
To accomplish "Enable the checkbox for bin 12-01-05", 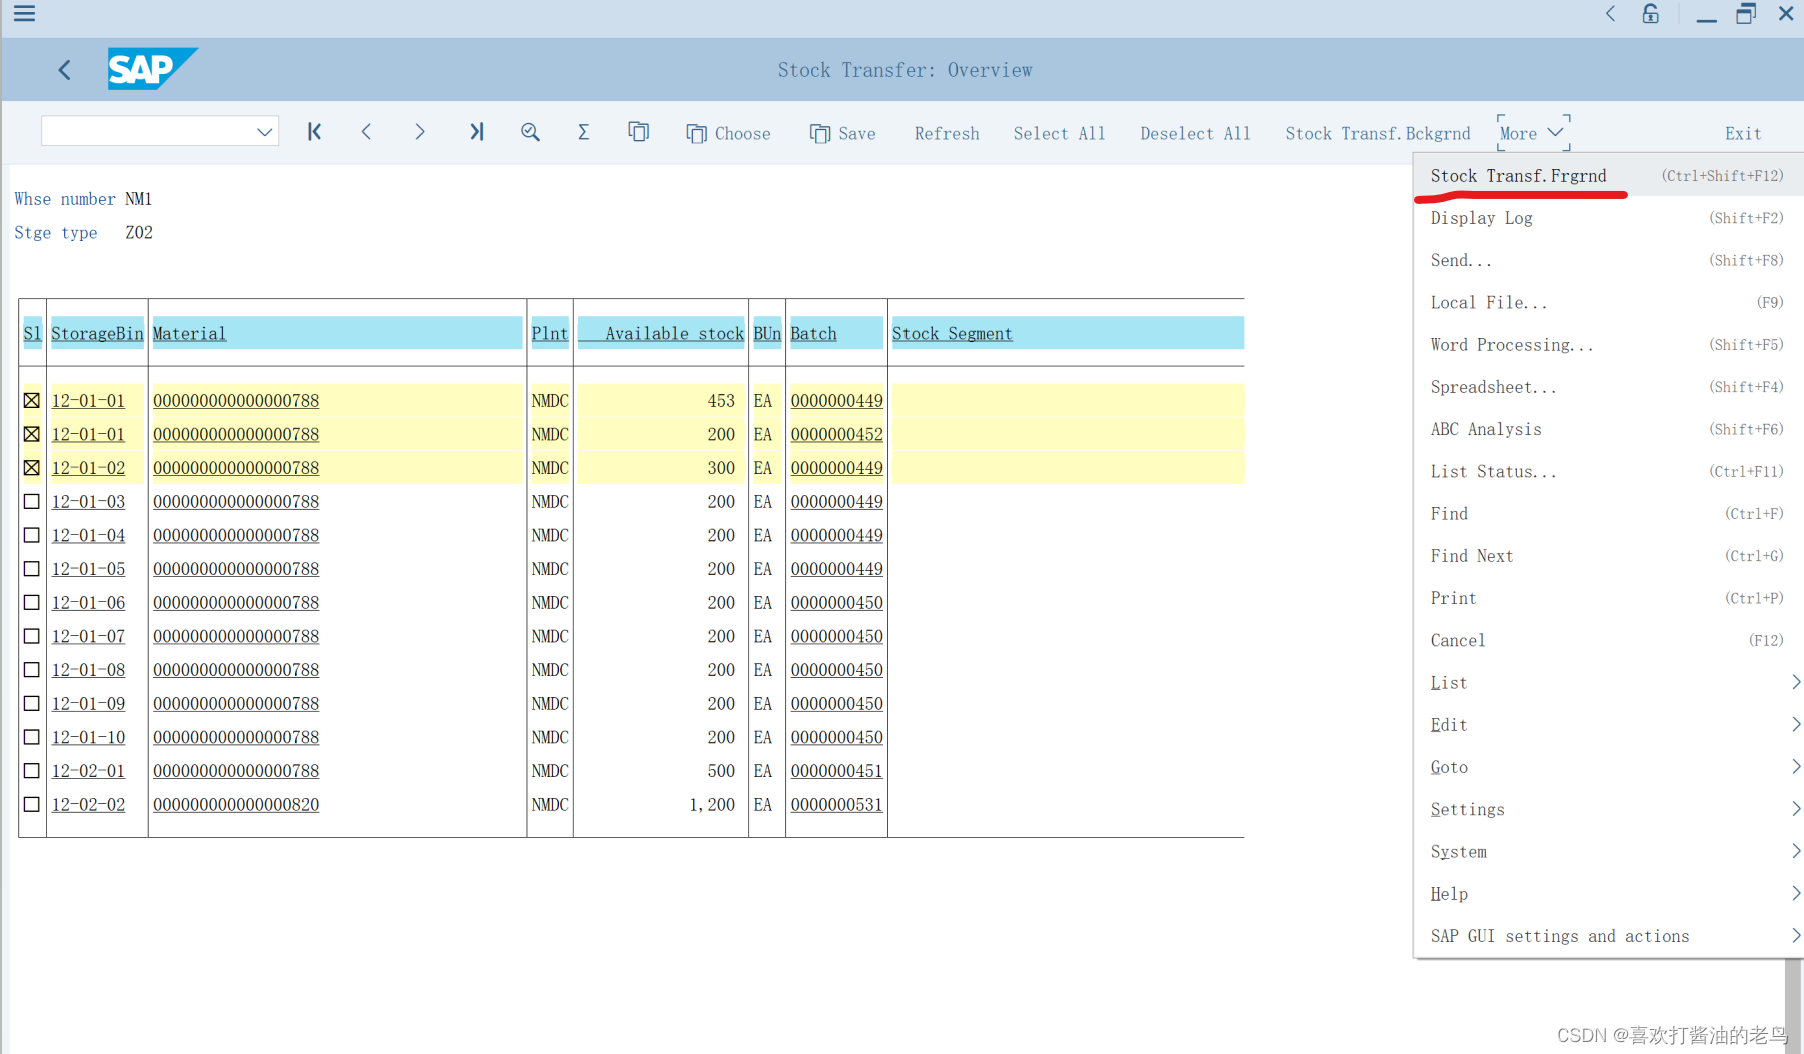I will pos(31,568).
